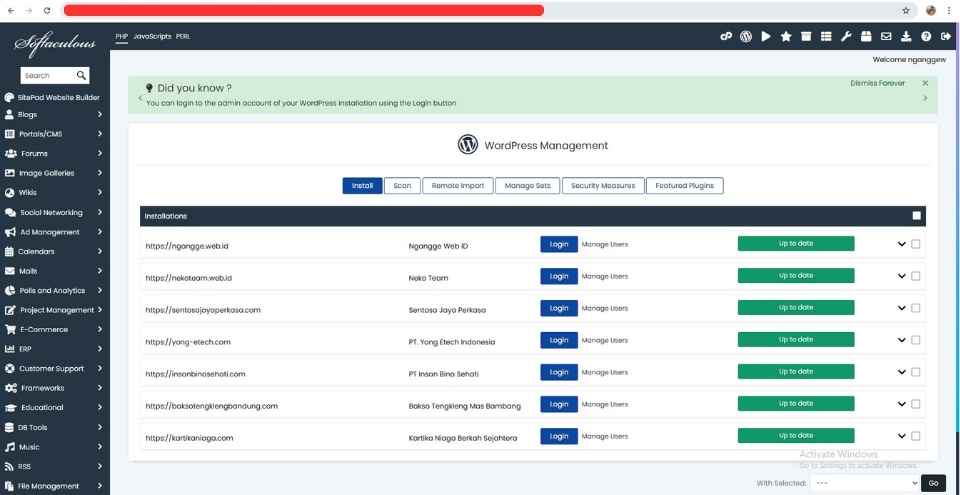Viewport: 960px width, 495px height.
Task: Check the select-all box in Installations header
Action: click(x=917, y=216)
